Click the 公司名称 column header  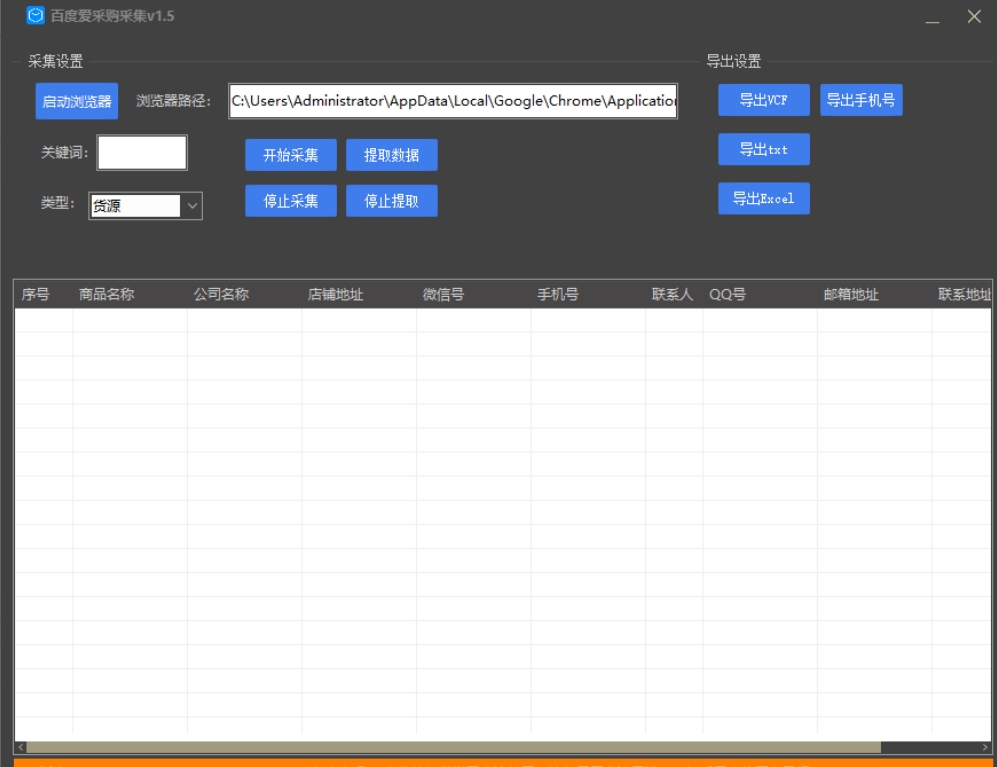click(x=221, y=295)
